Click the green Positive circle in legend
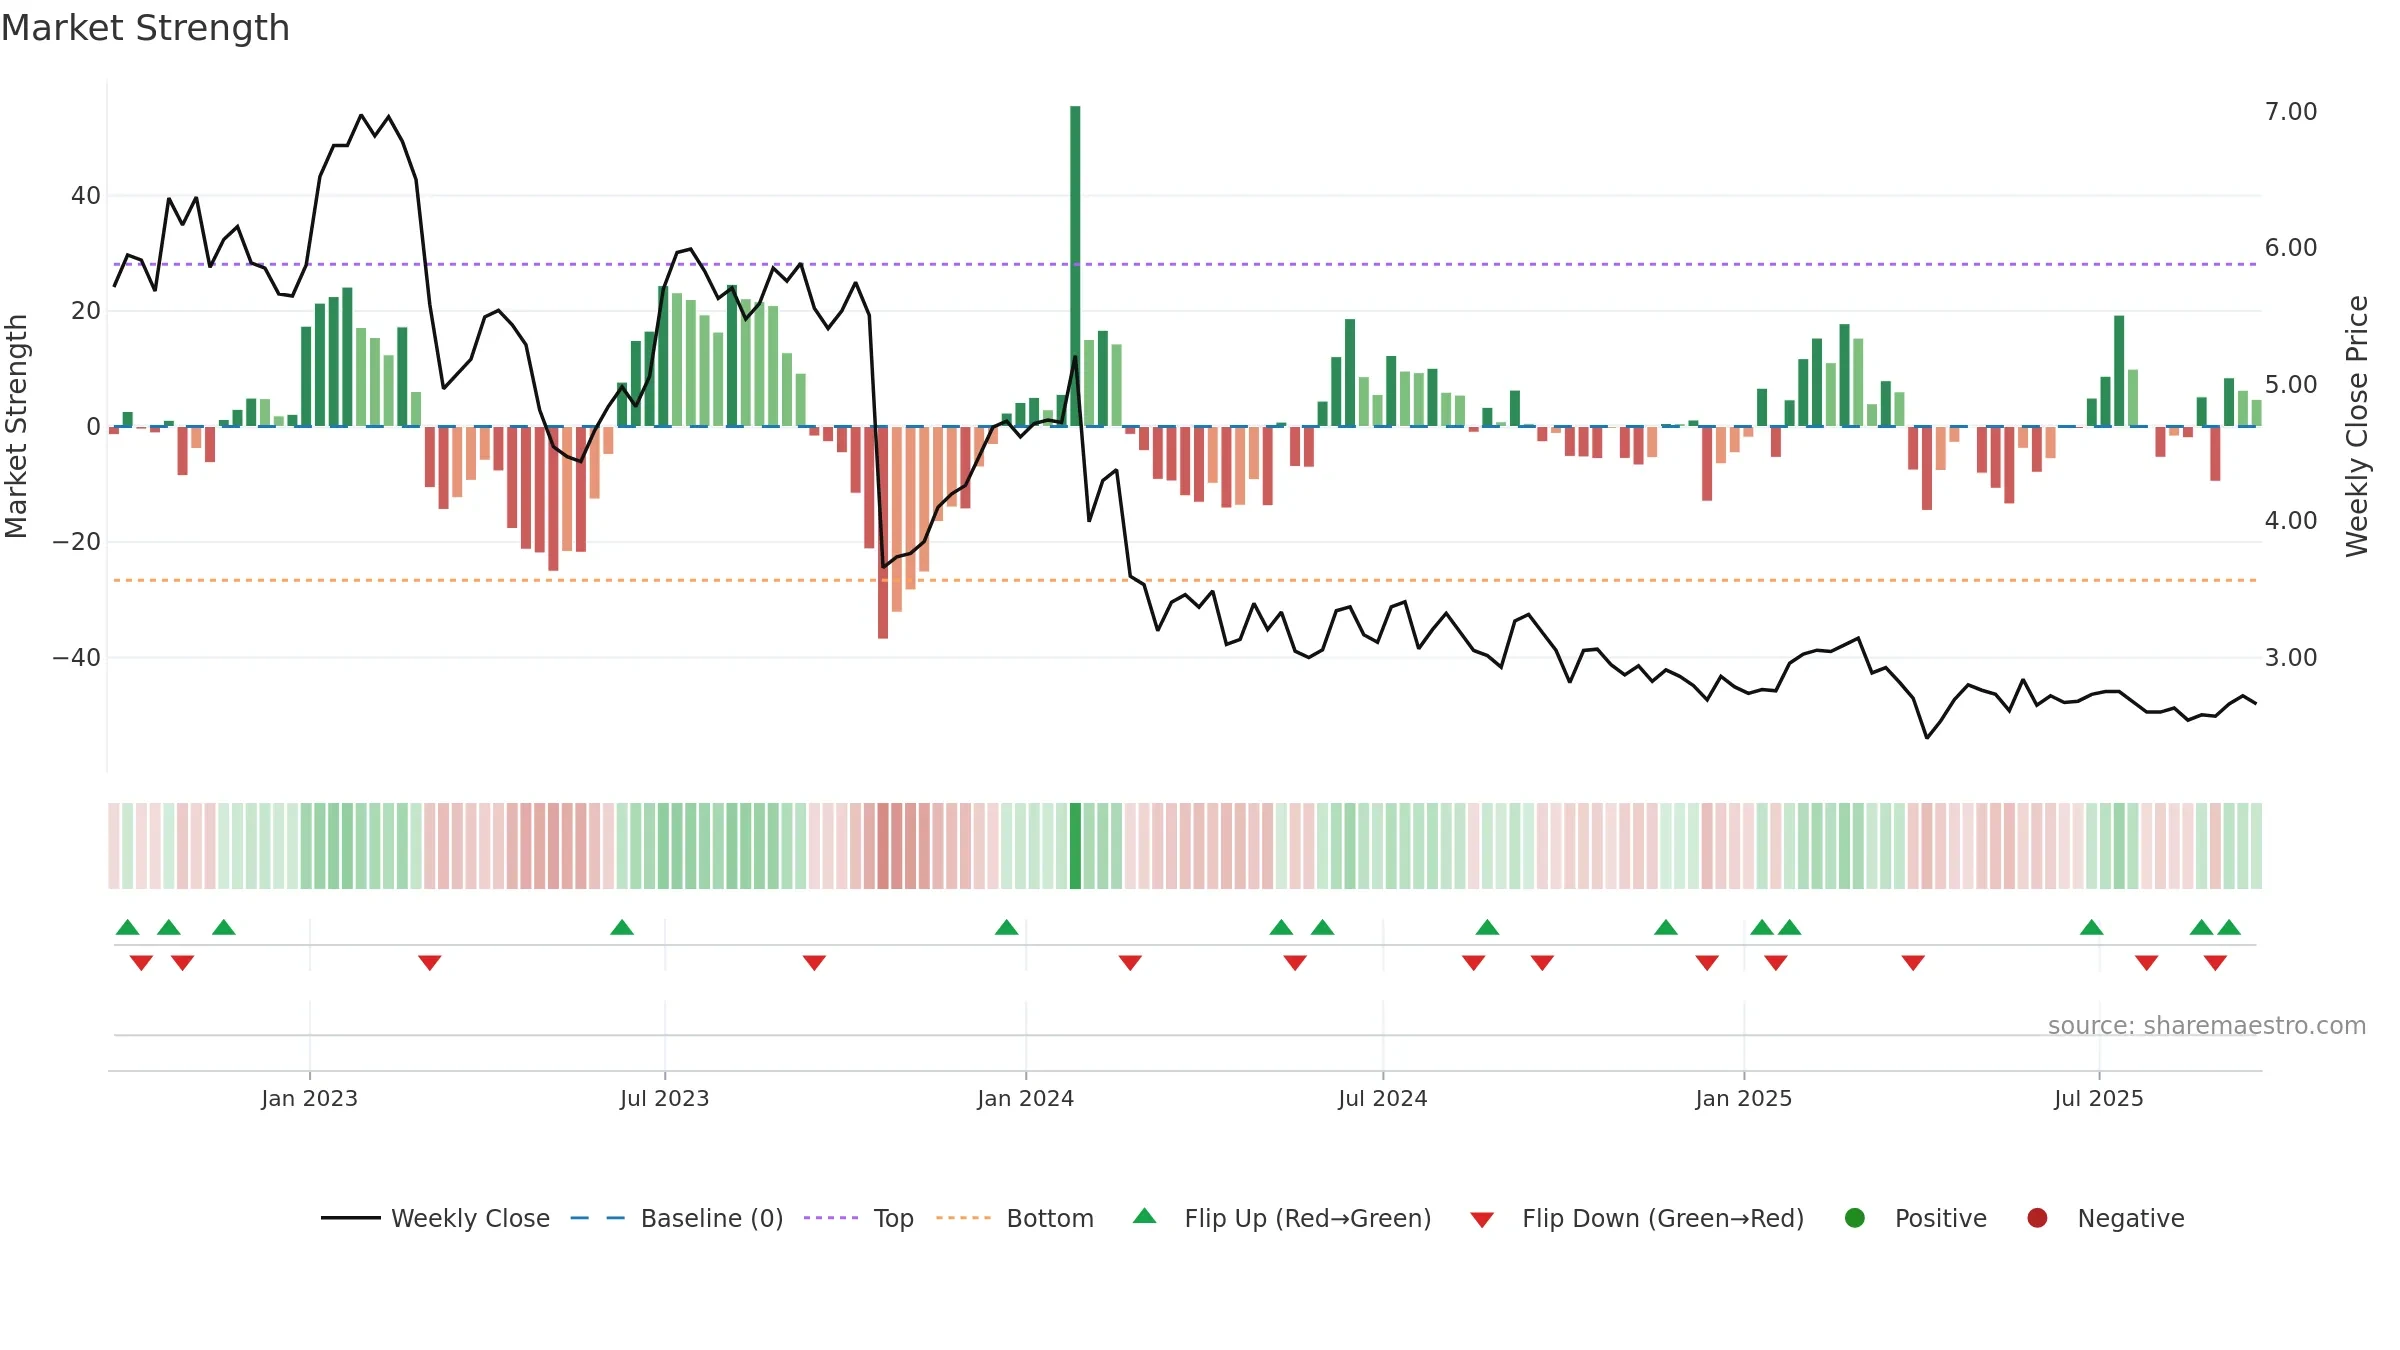The width and height of the screenshot is (2400, 1350). tap(1855, 1218)
